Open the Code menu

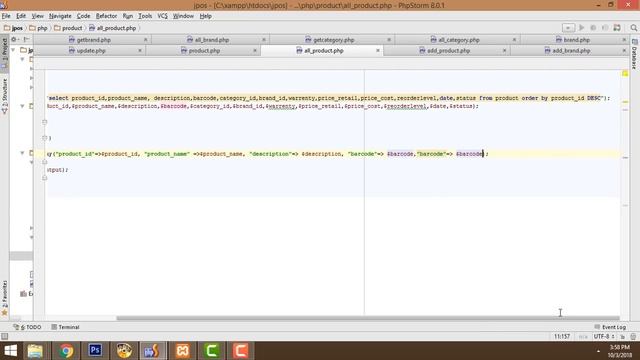pyautogui.click(x=83, y=16)
